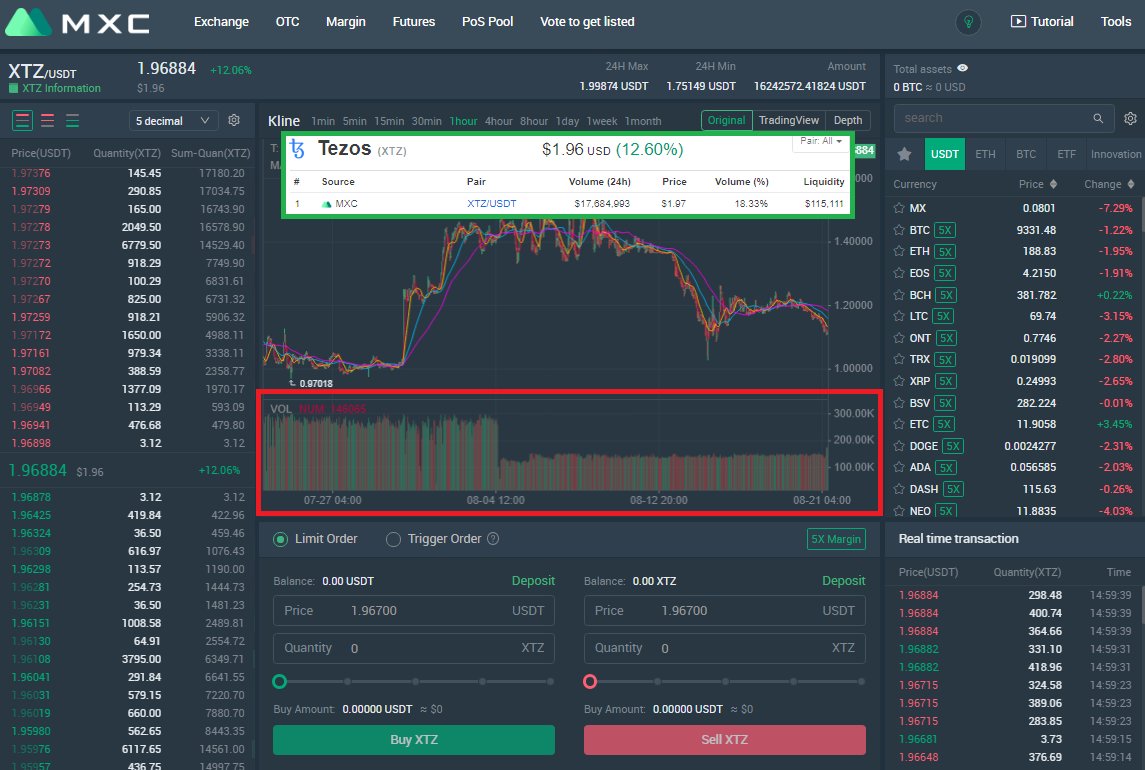Image resolution: width=1145 pixels, height=770 pixels.
Task: Favorite the ETH currency star
Action: (899, 251)
